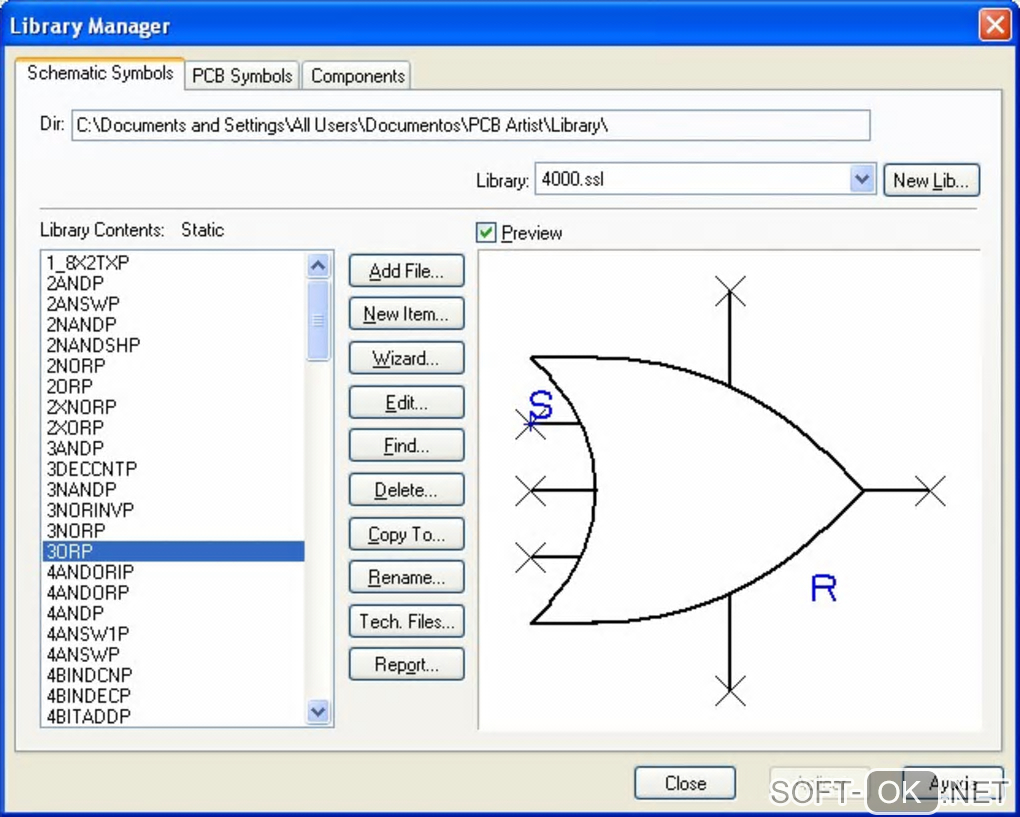
Task: Click the Copy To... button
Action: 407,534
